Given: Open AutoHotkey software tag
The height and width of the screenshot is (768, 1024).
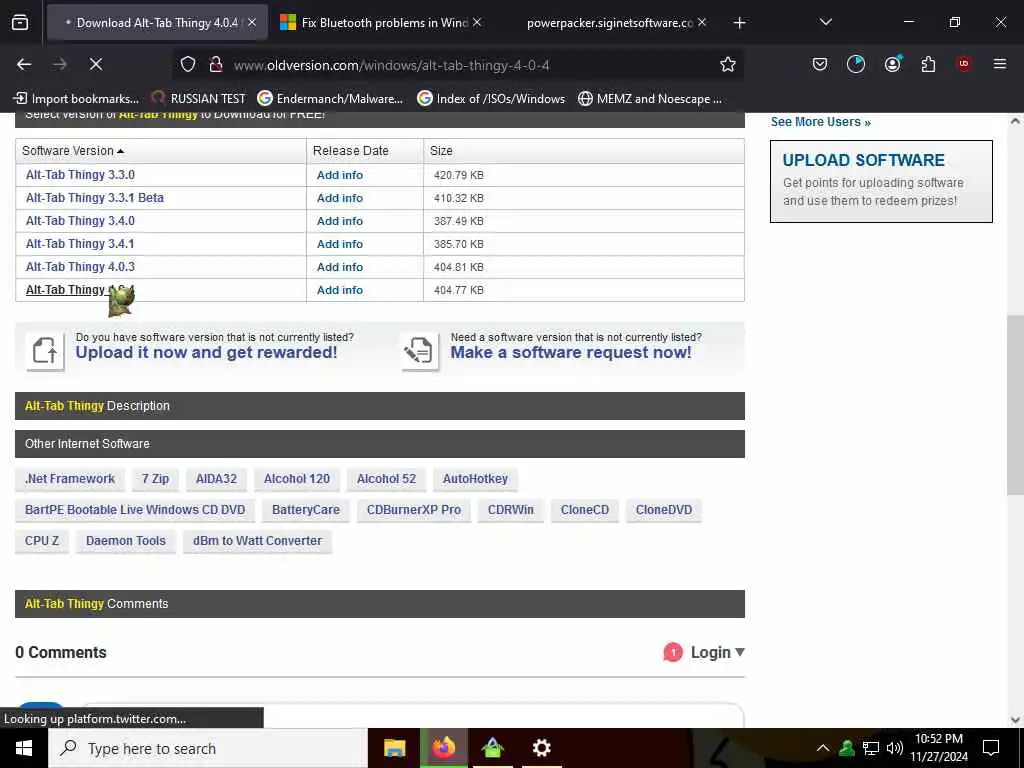Looking at the screenshot, I should (475, 479).
